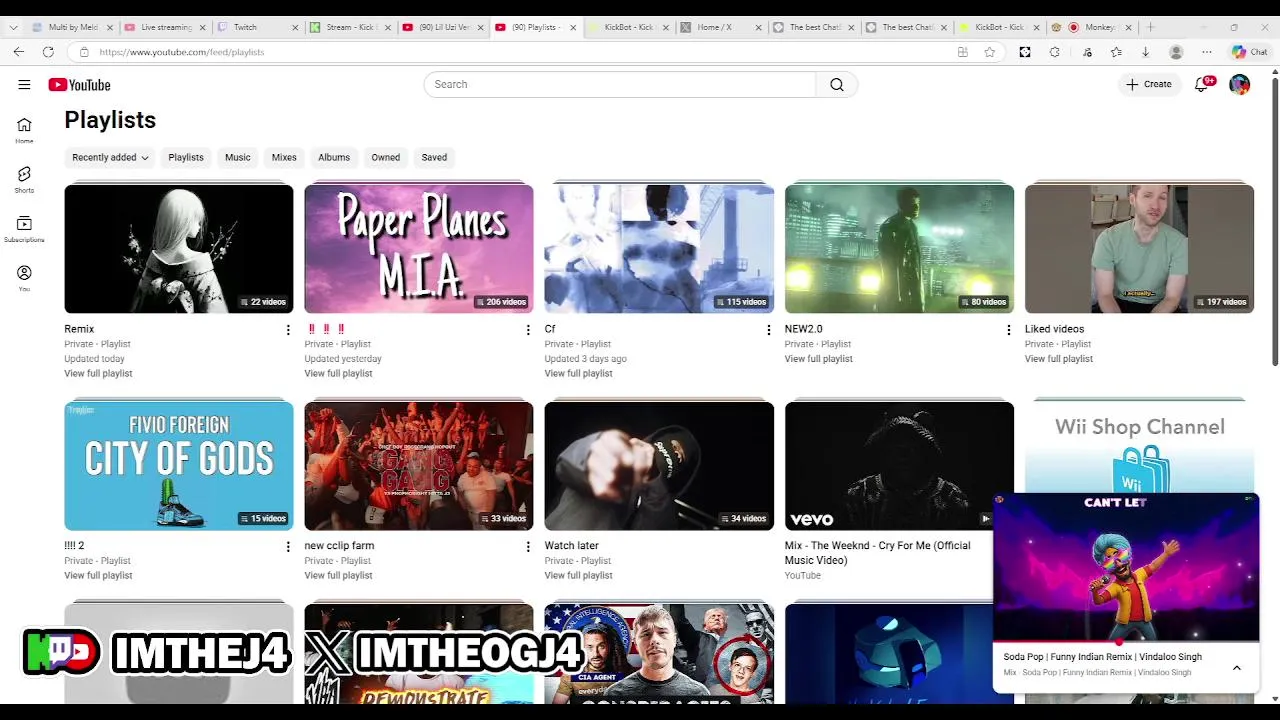
Task: Go back in the browser
Action: (x=19, y=52)
